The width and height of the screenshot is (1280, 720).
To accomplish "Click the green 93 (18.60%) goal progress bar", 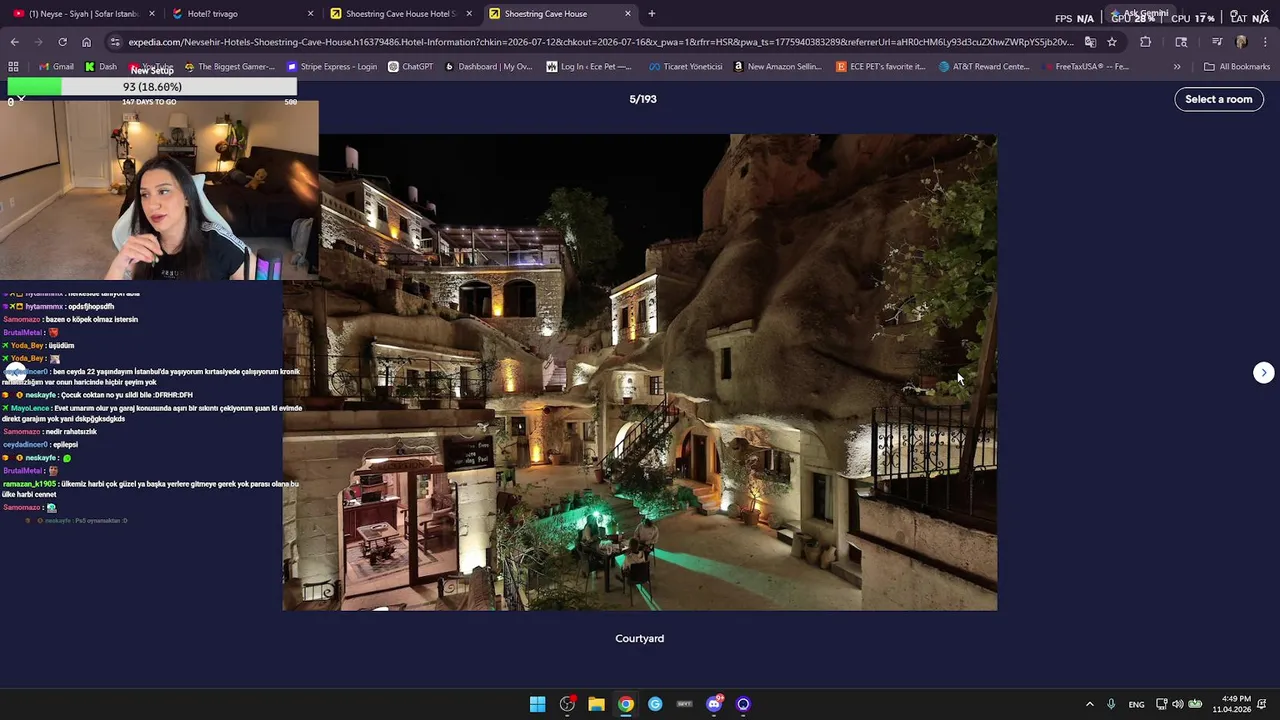I will (x=152, y=87).
